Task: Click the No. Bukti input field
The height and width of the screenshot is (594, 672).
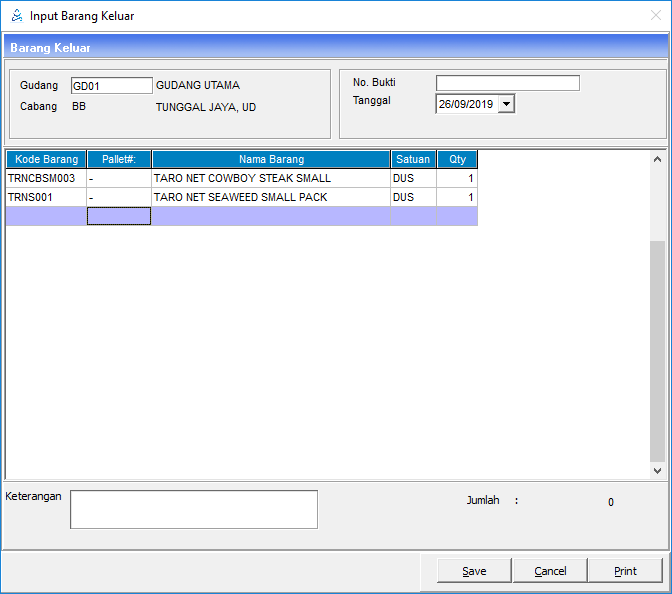Action: click(x=507, y=83)
